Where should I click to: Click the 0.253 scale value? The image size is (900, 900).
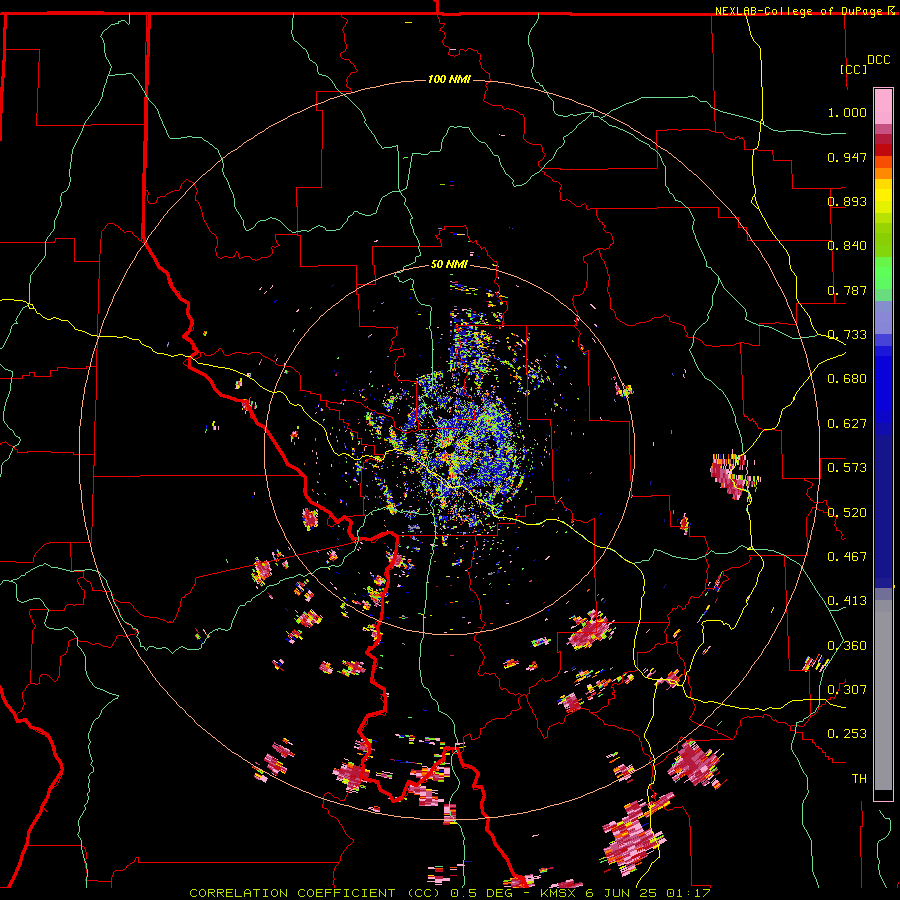847,734
